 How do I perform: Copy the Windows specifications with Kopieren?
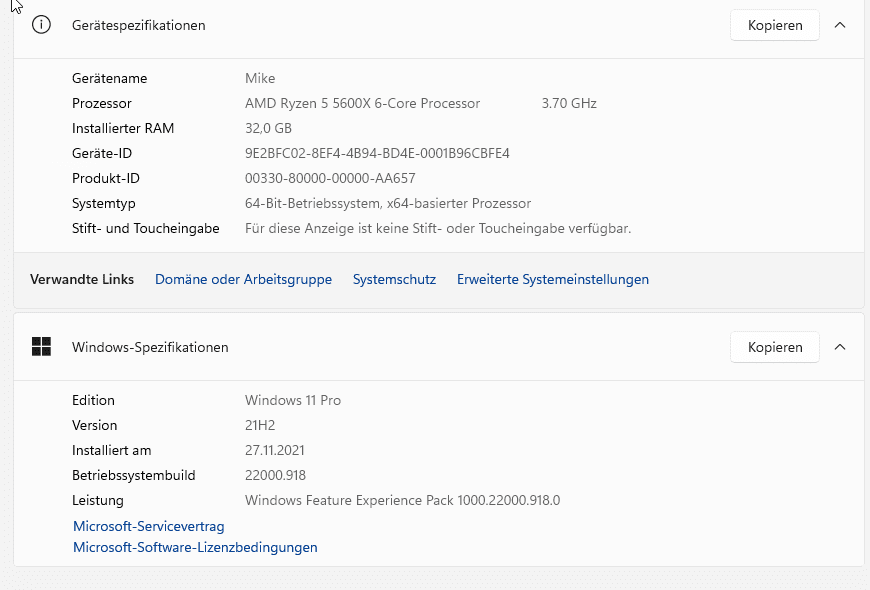pos(775,347)
